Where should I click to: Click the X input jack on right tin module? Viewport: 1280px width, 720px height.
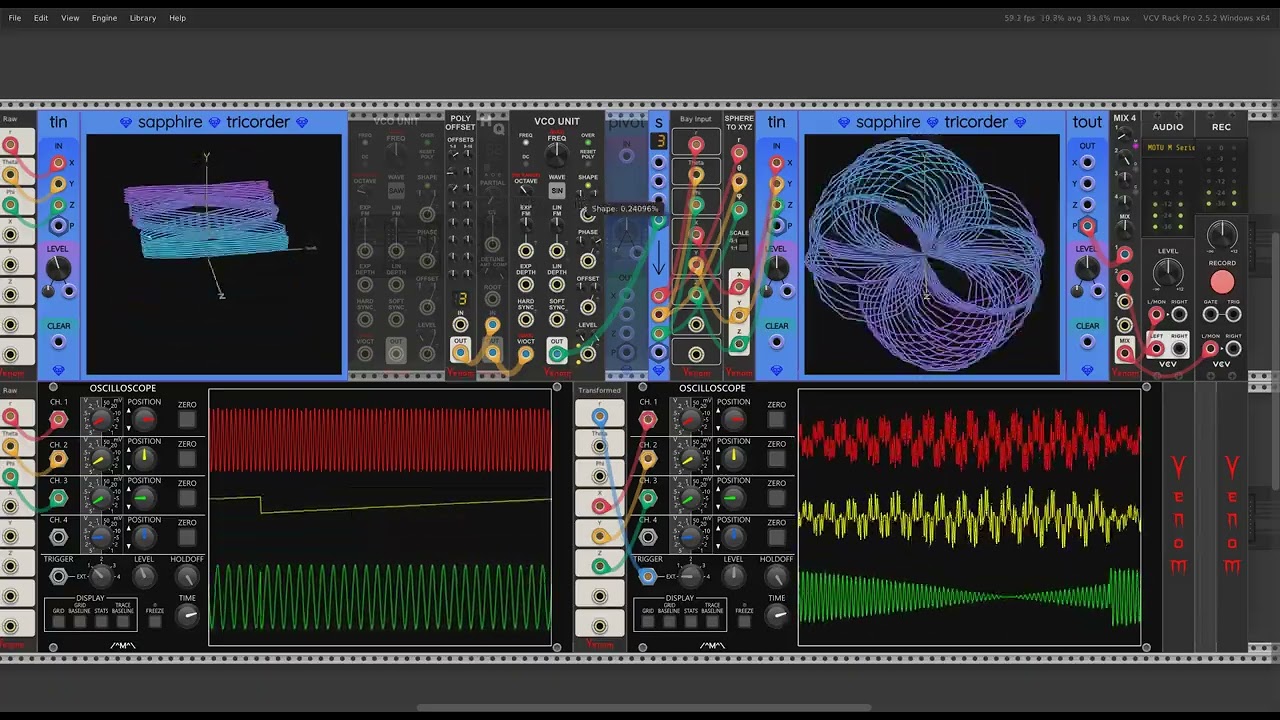pyautogui.click(x=776, y=163)
